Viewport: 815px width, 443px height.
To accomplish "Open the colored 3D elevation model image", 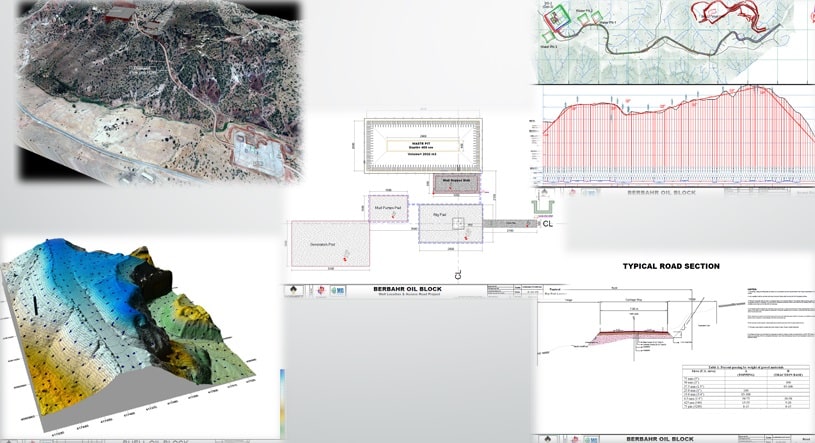I will (x=128, y=334).
